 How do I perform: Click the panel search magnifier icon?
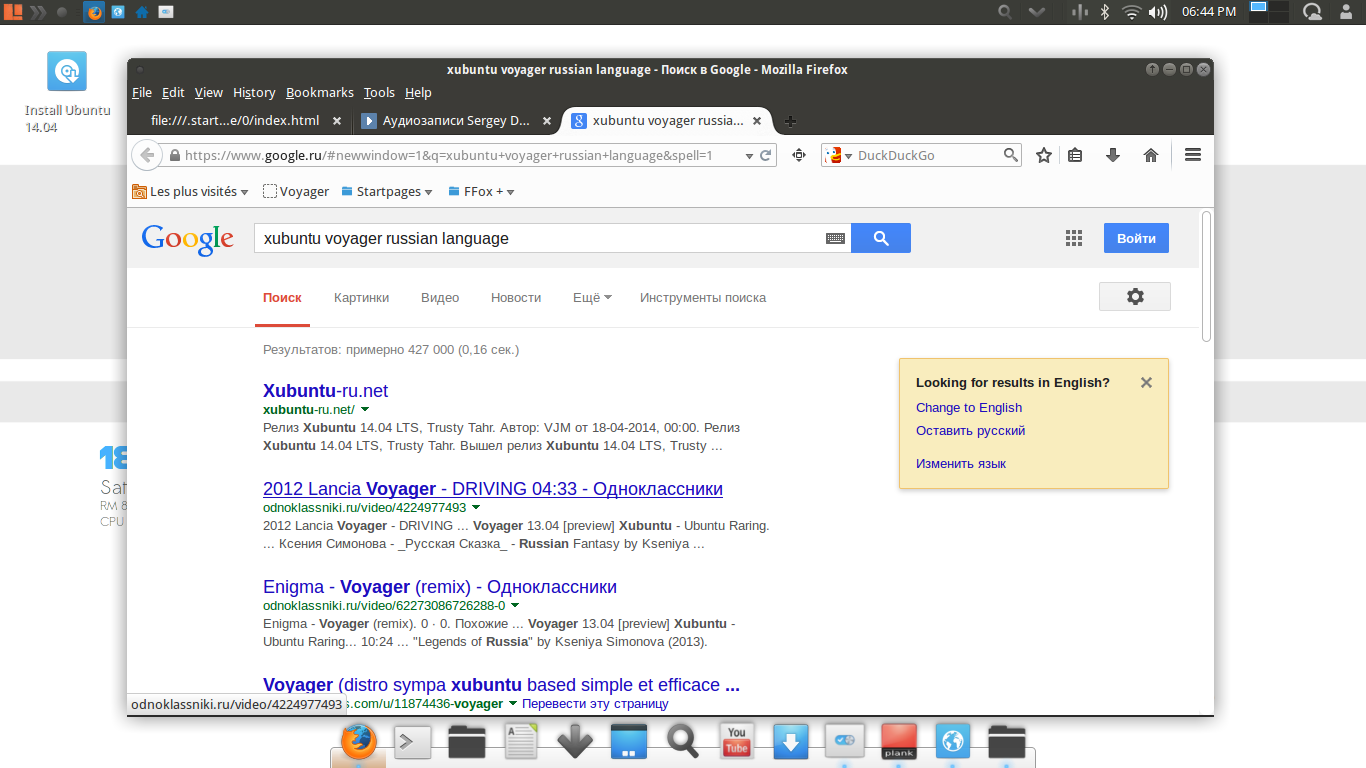1006,12
